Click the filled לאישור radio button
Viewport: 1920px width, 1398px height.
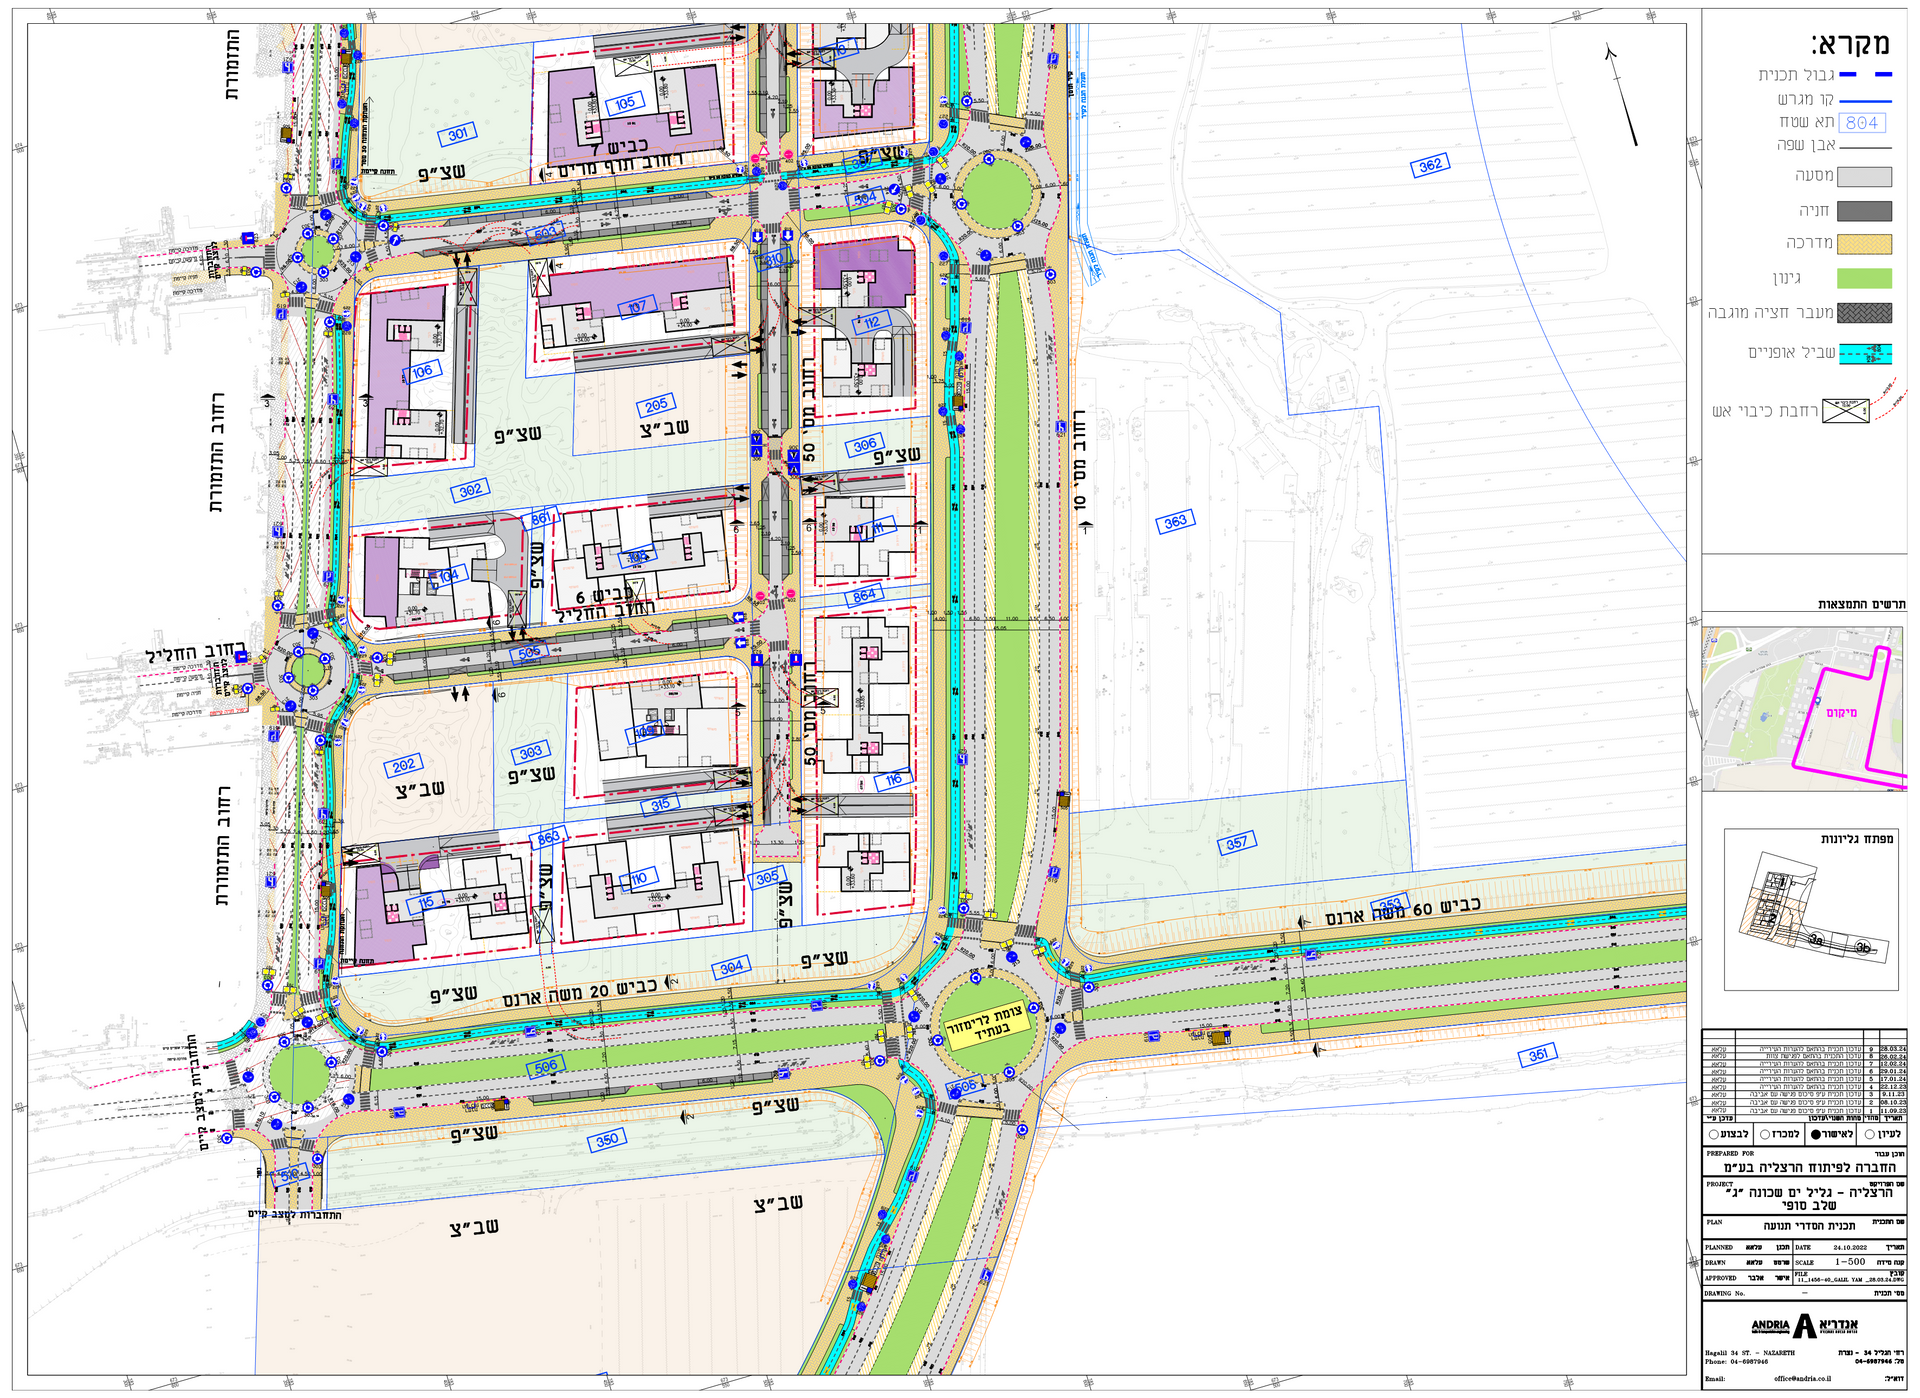1817,1135
